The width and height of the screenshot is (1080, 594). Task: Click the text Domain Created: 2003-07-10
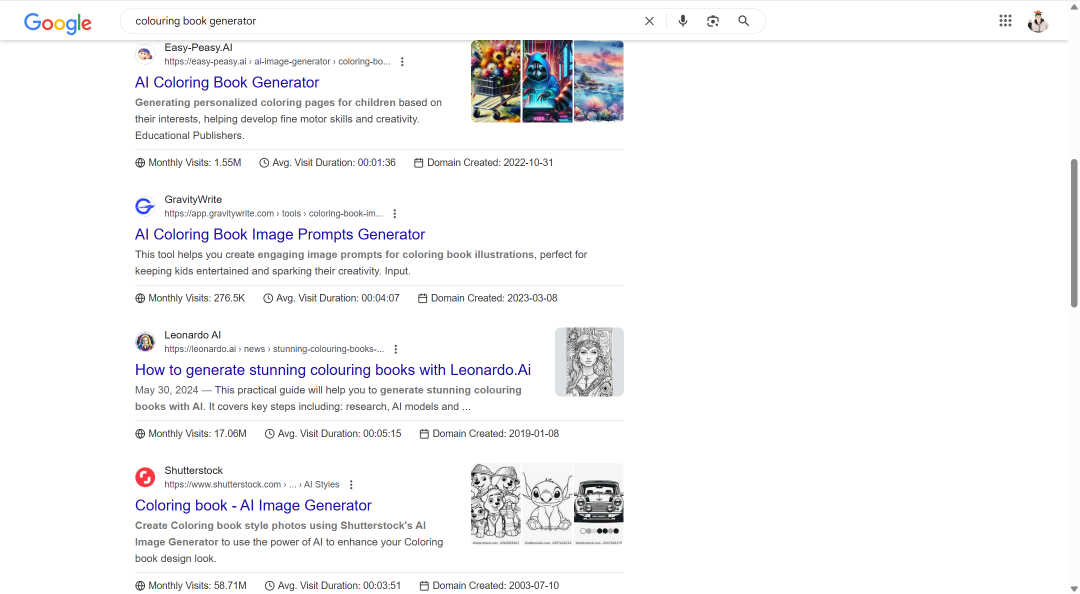pyautogui.click(x=495, y=586)
